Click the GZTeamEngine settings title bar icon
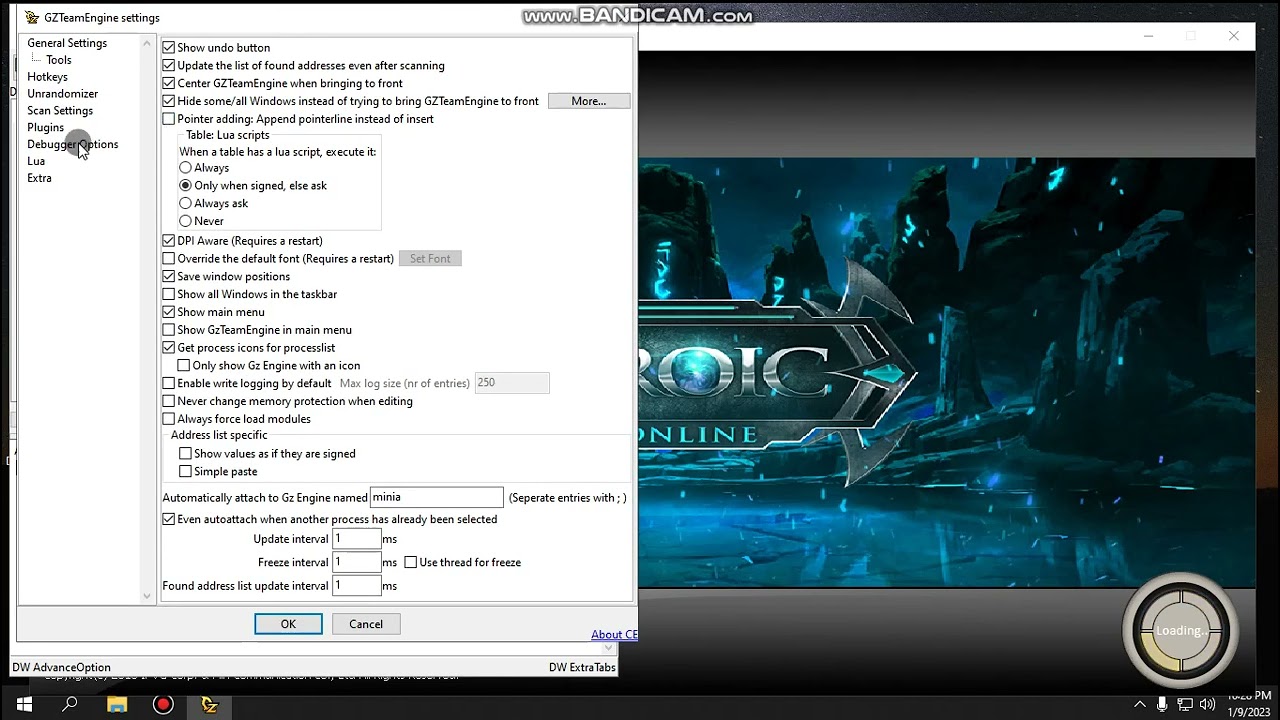 click(32, 17)
